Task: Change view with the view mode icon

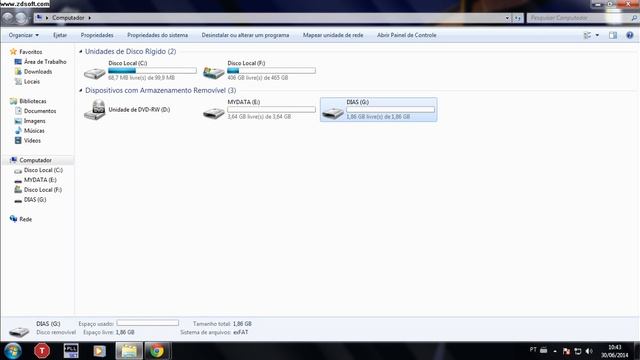Action: coord(587,35)
